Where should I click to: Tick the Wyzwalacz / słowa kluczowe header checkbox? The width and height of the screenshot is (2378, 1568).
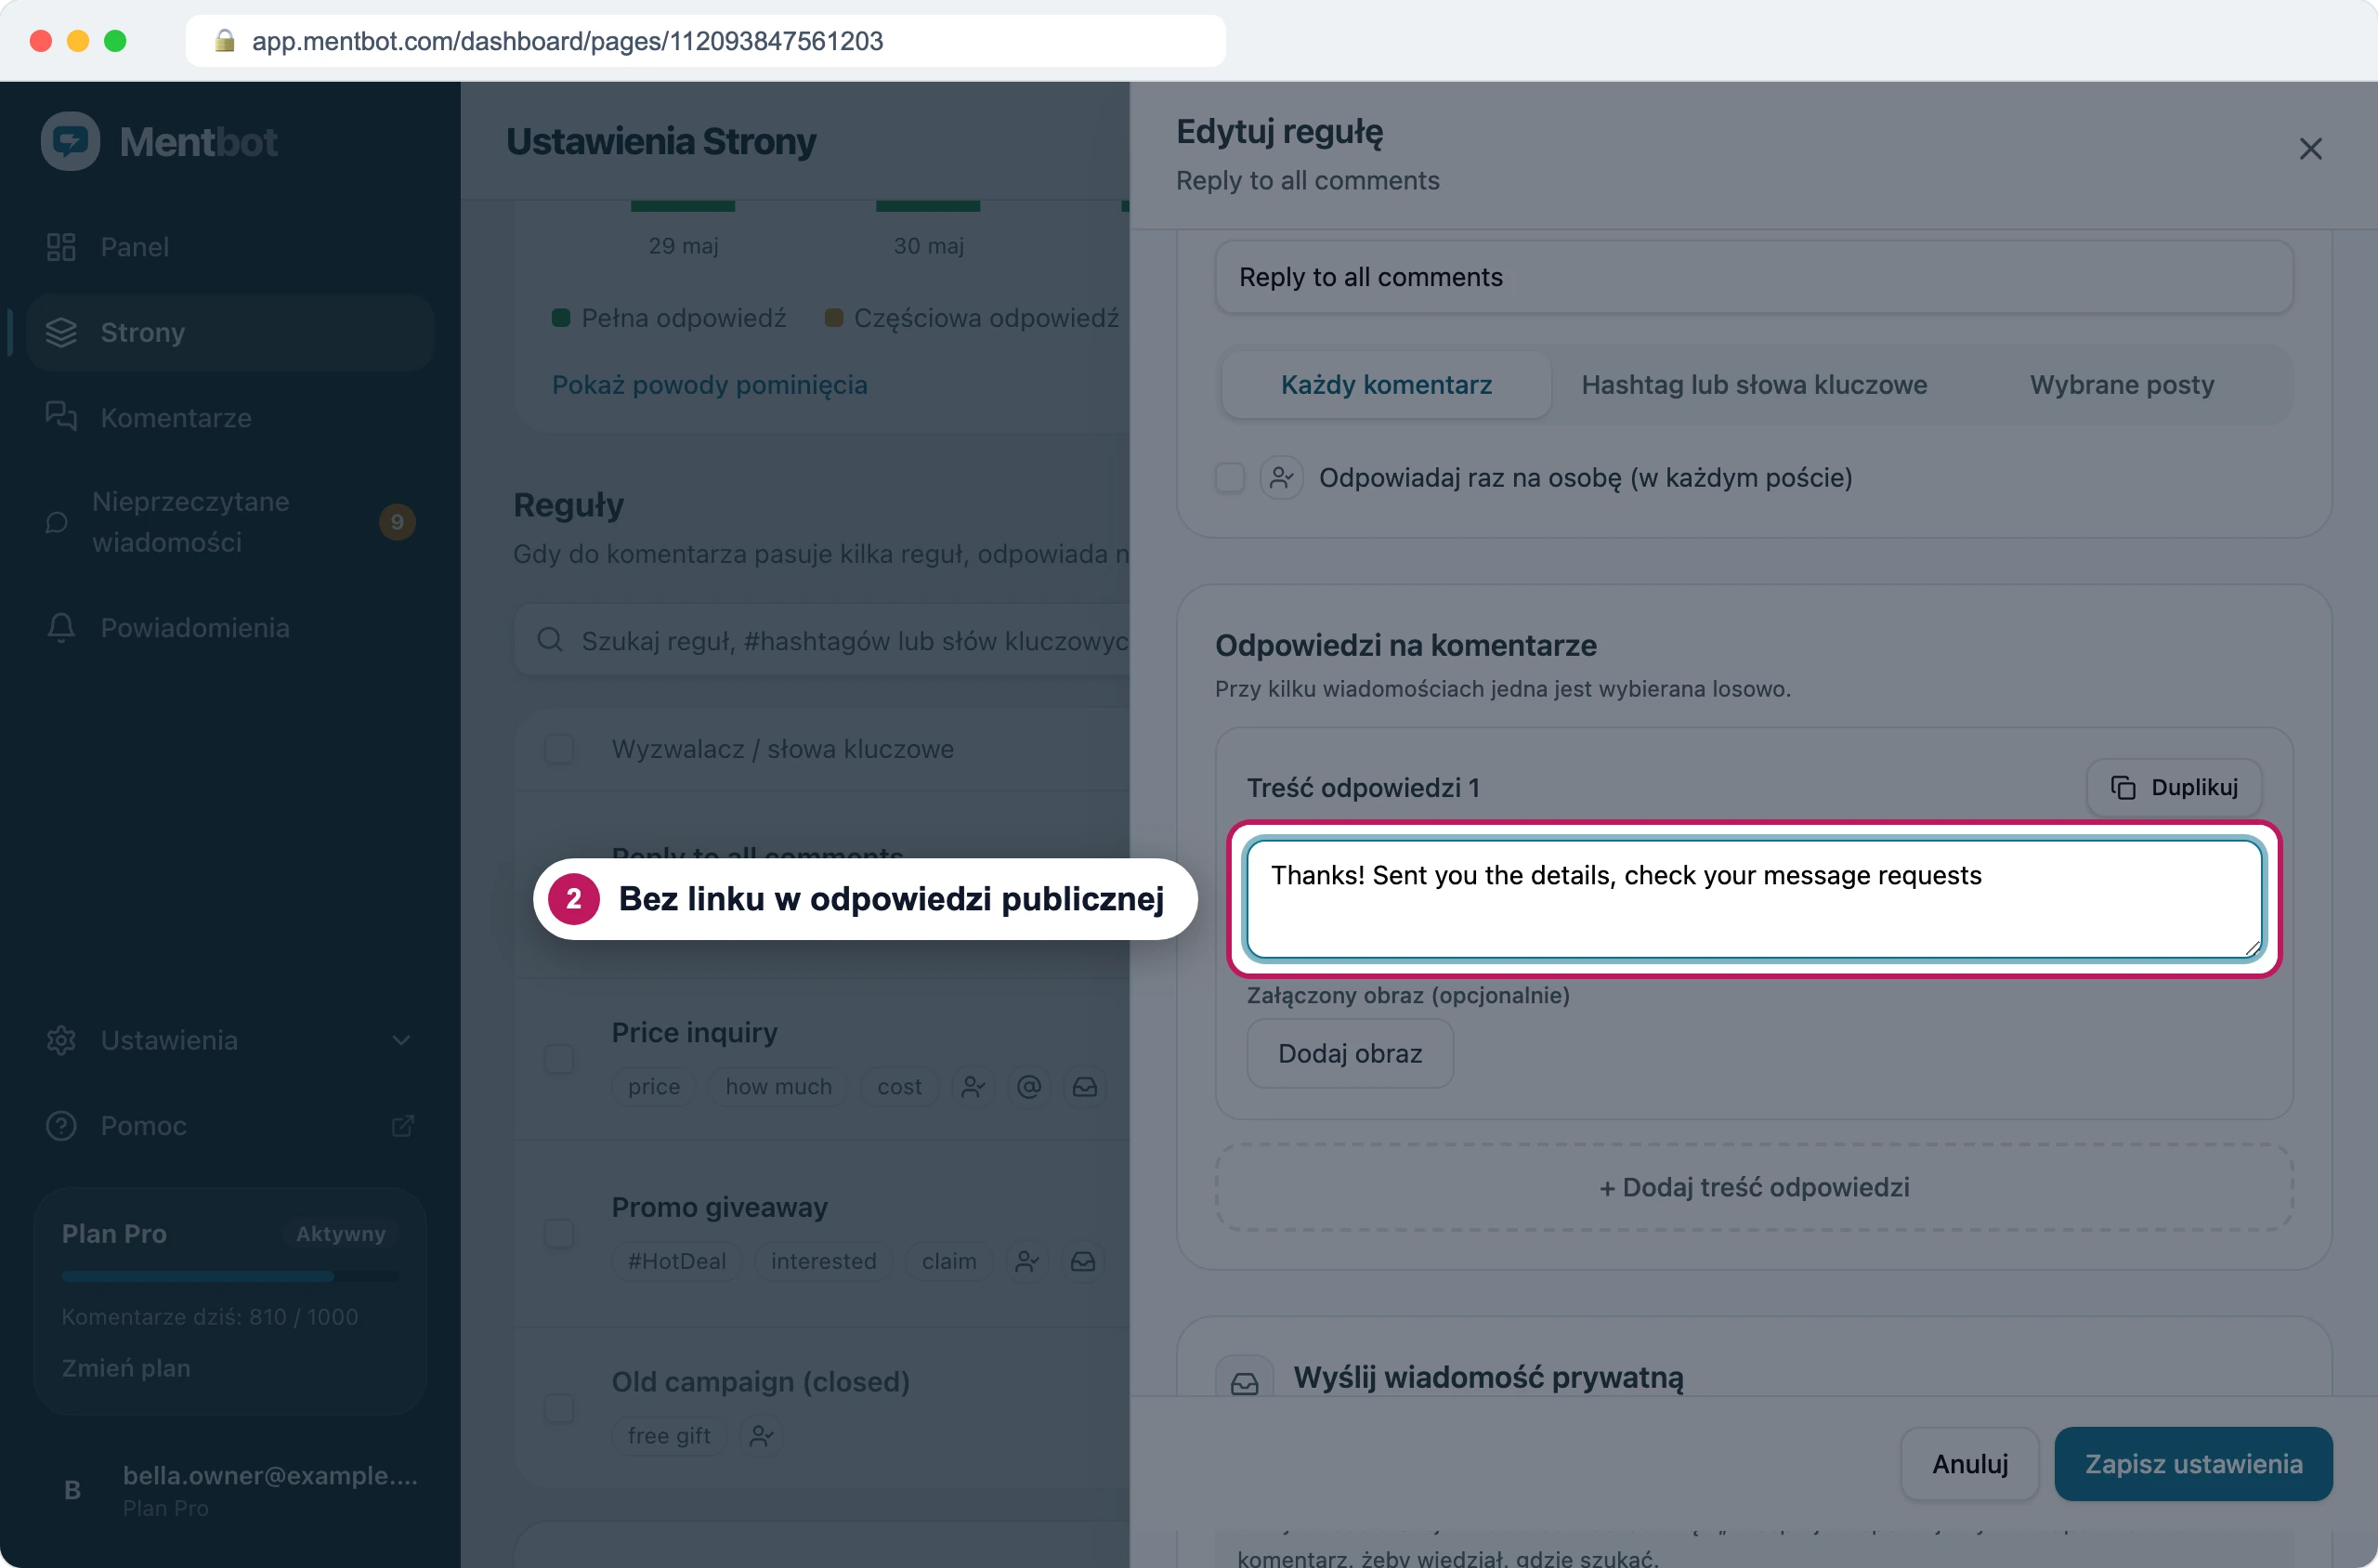(559, 748)
